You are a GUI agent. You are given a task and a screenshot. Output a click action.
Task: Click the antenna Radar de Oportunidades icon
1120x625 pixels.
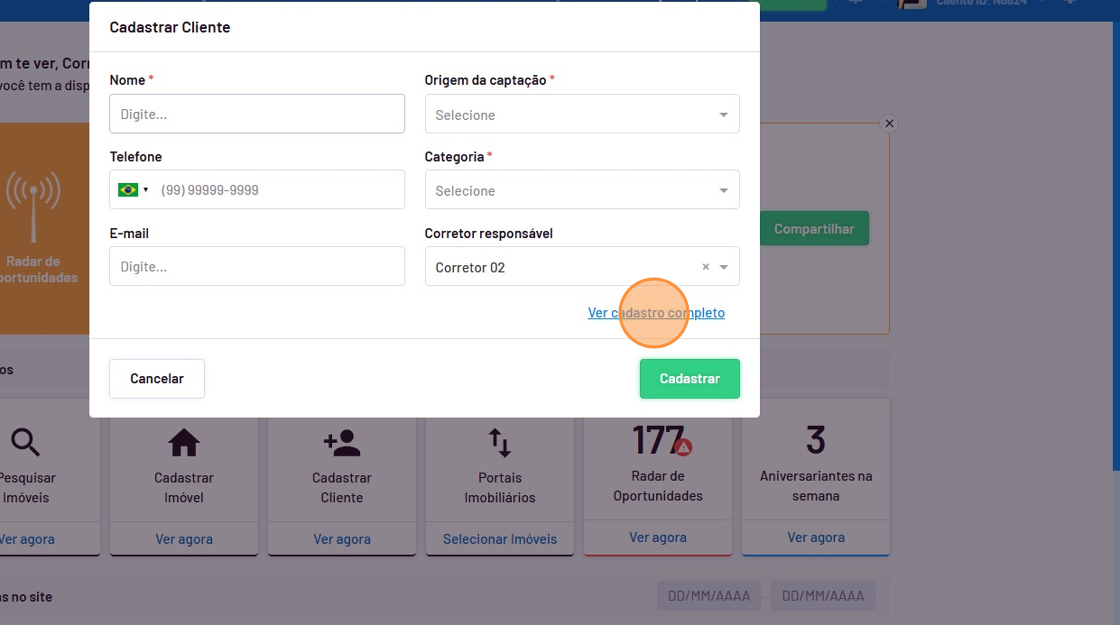33,205
